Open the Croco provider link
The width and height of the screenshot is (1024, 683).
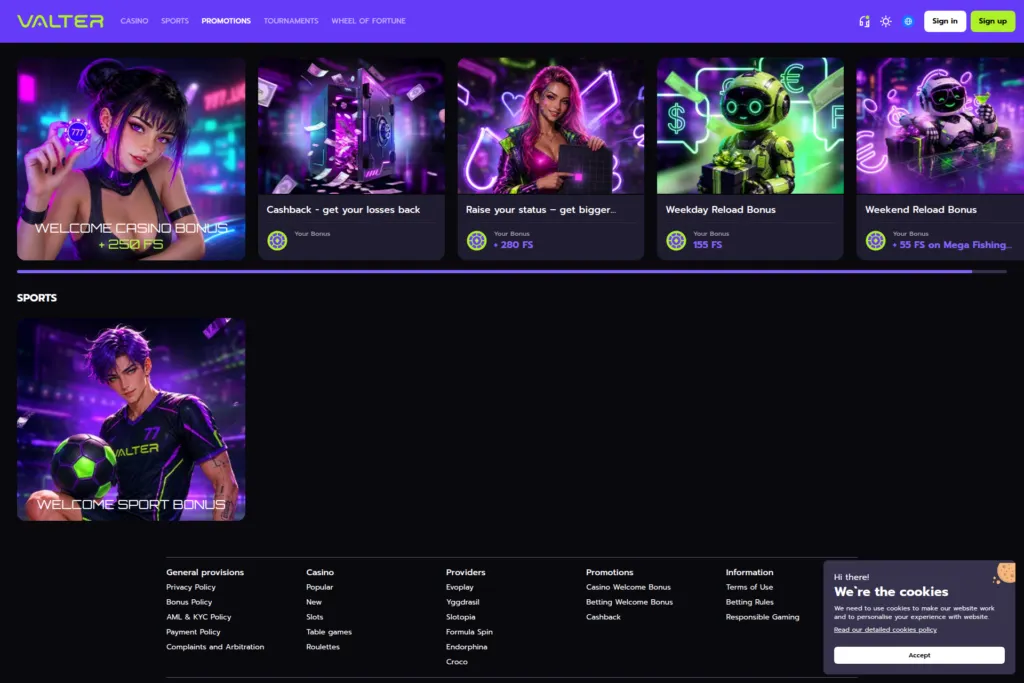click(x=456, y=662)
